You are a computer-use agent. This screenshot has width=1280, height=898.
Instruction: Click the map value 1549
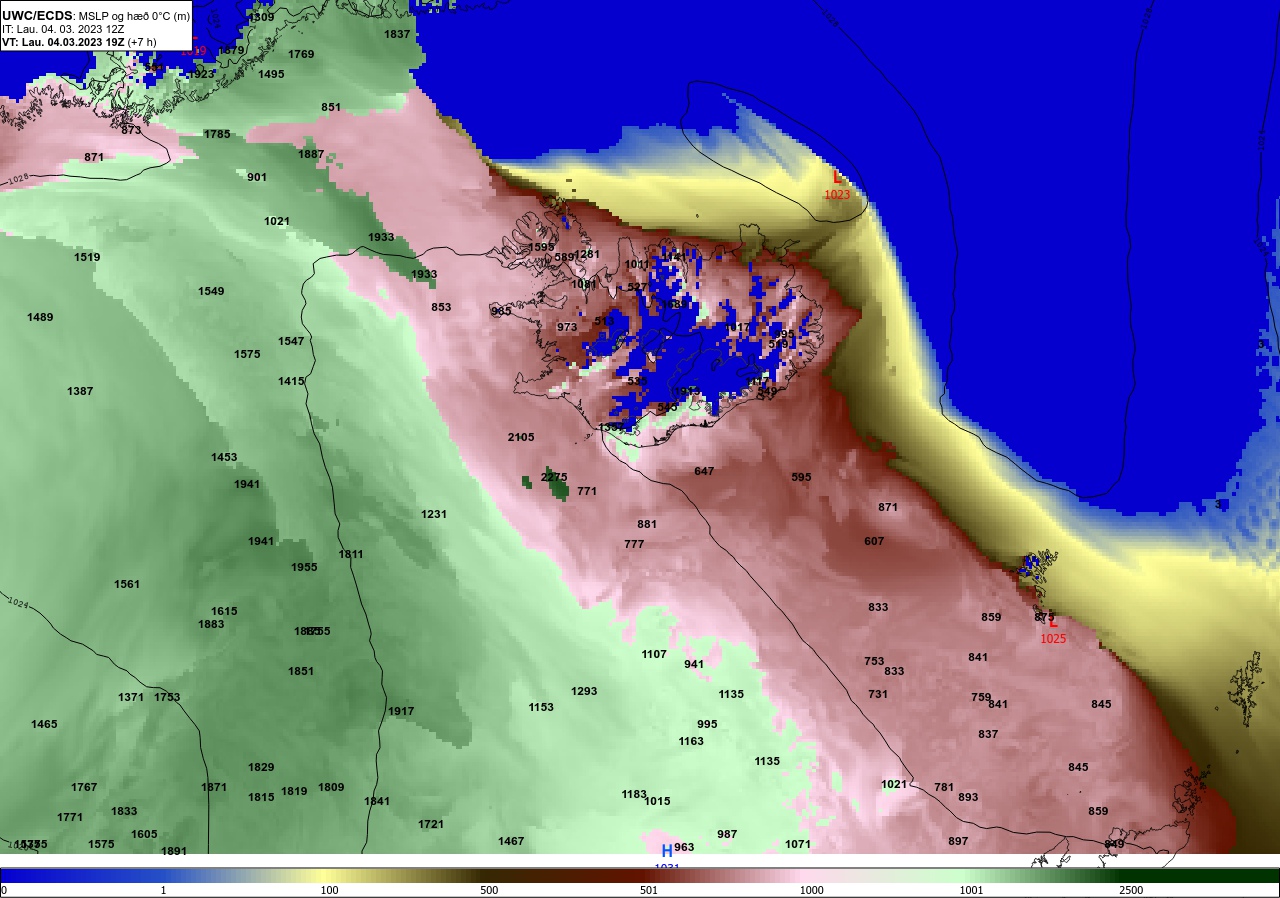(211, 291)
